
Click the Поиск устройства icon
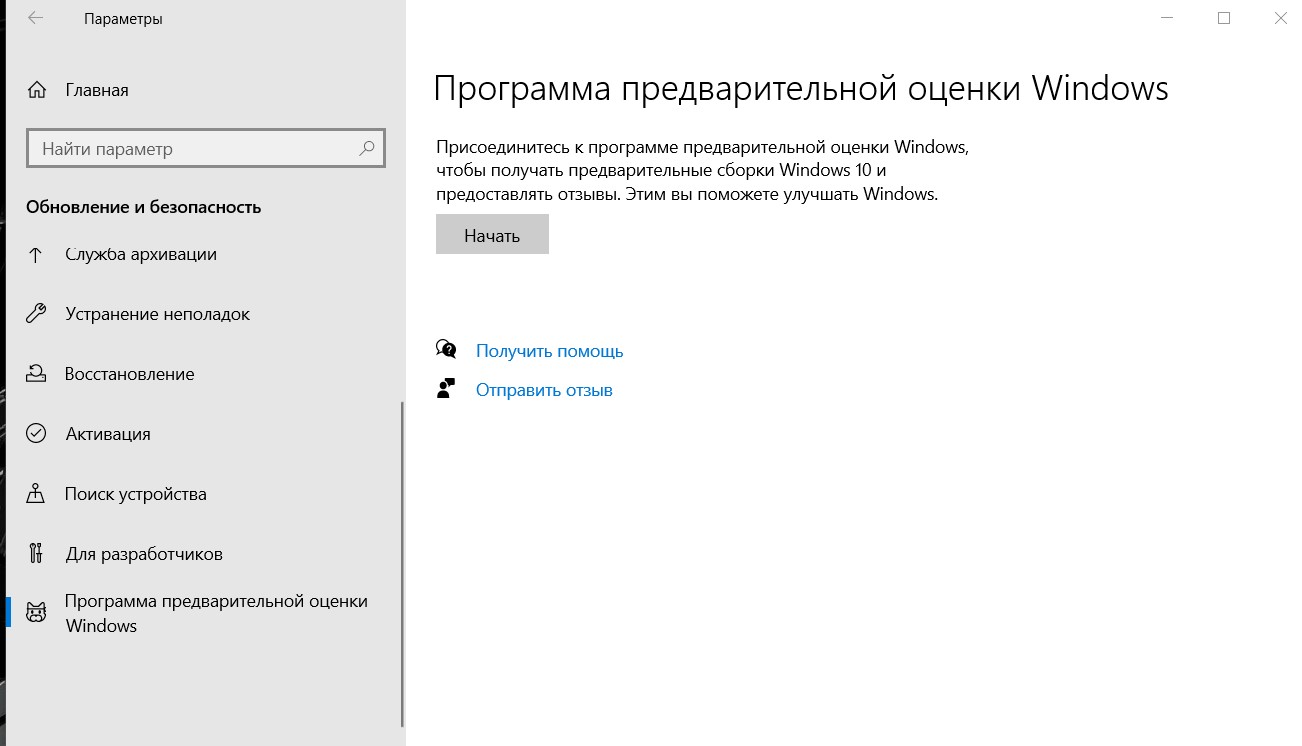pyautogui.click(x=36, y=494)
